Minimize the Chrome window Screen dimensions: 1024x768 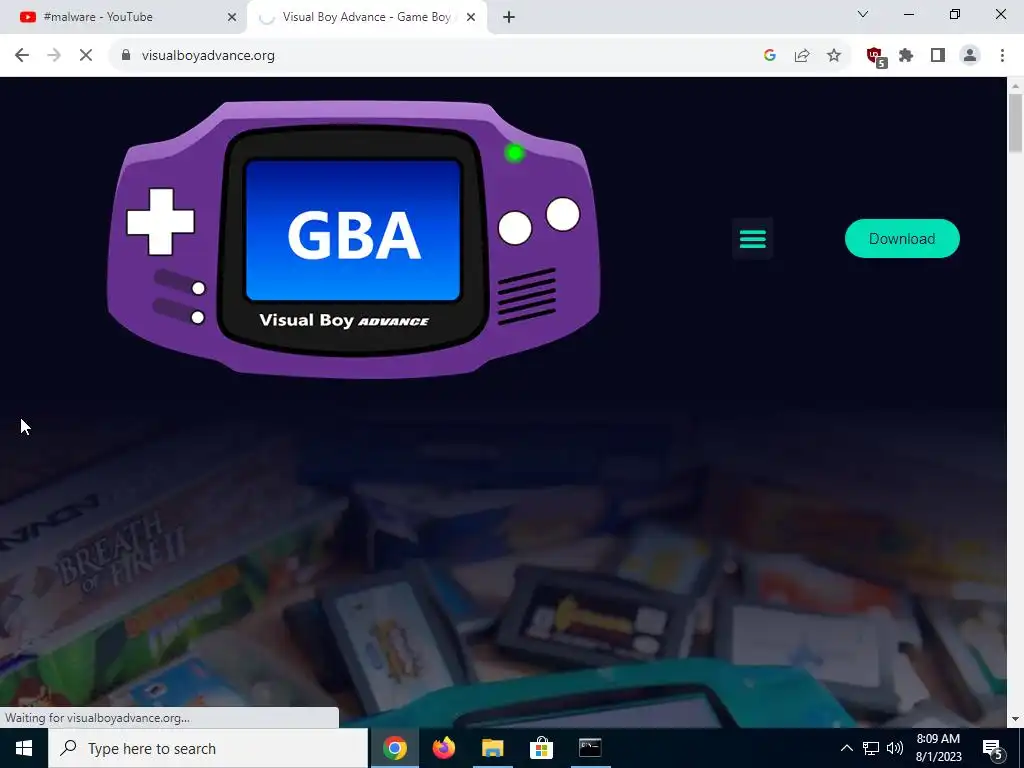[908, 14]
